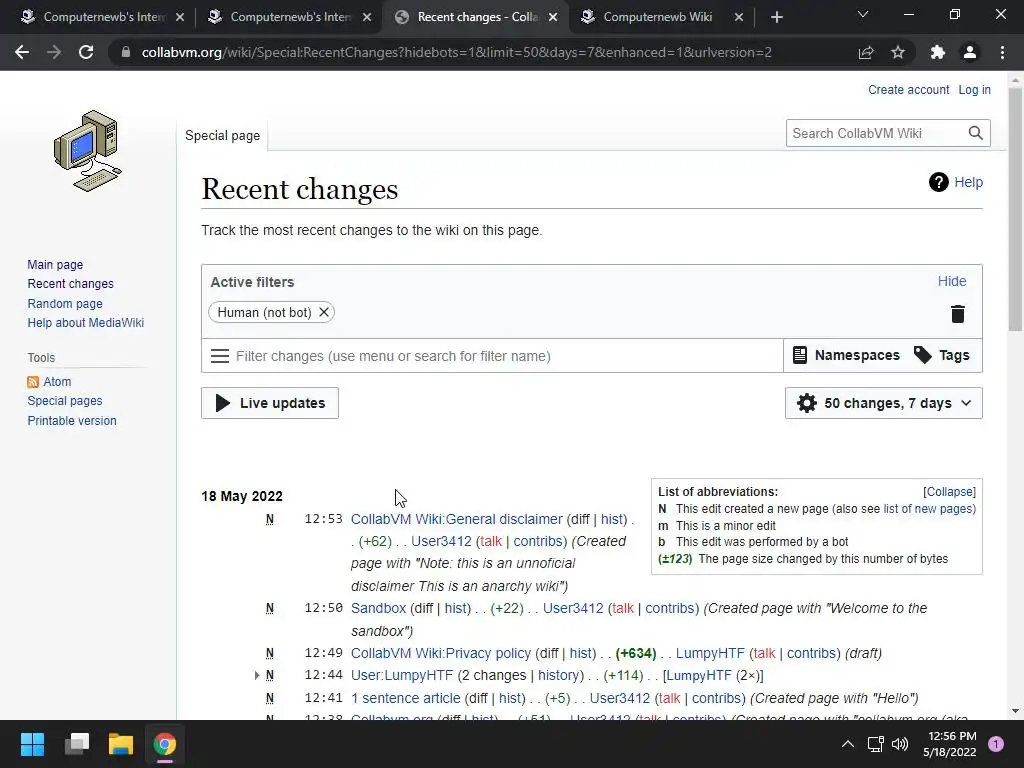Open volume speaker tray icon

pyautogui.click(x=900, y=744)
